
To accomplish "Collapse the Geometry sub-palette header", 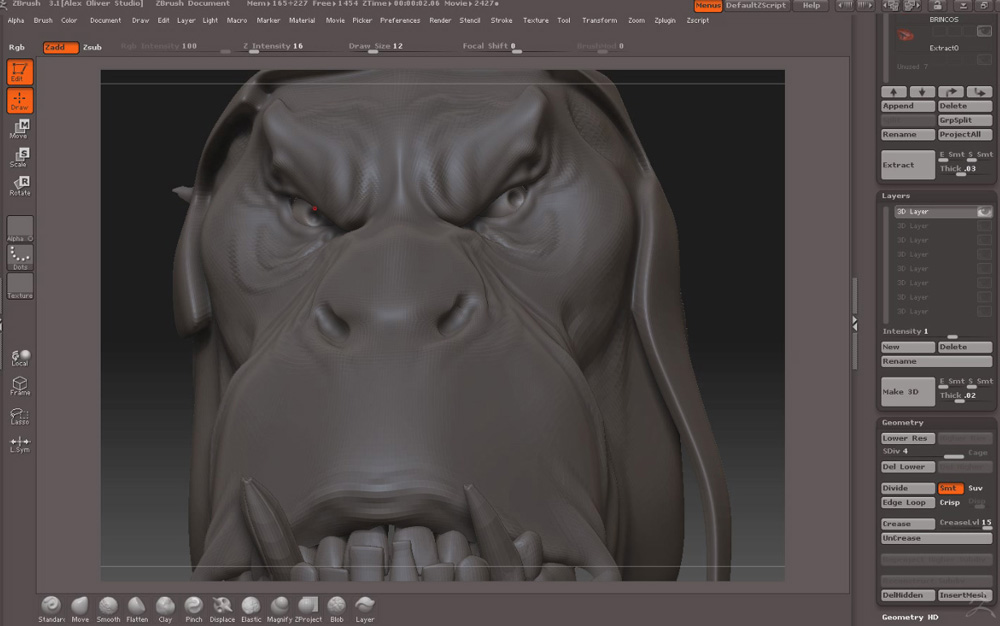I will click(x=902, y=423).
